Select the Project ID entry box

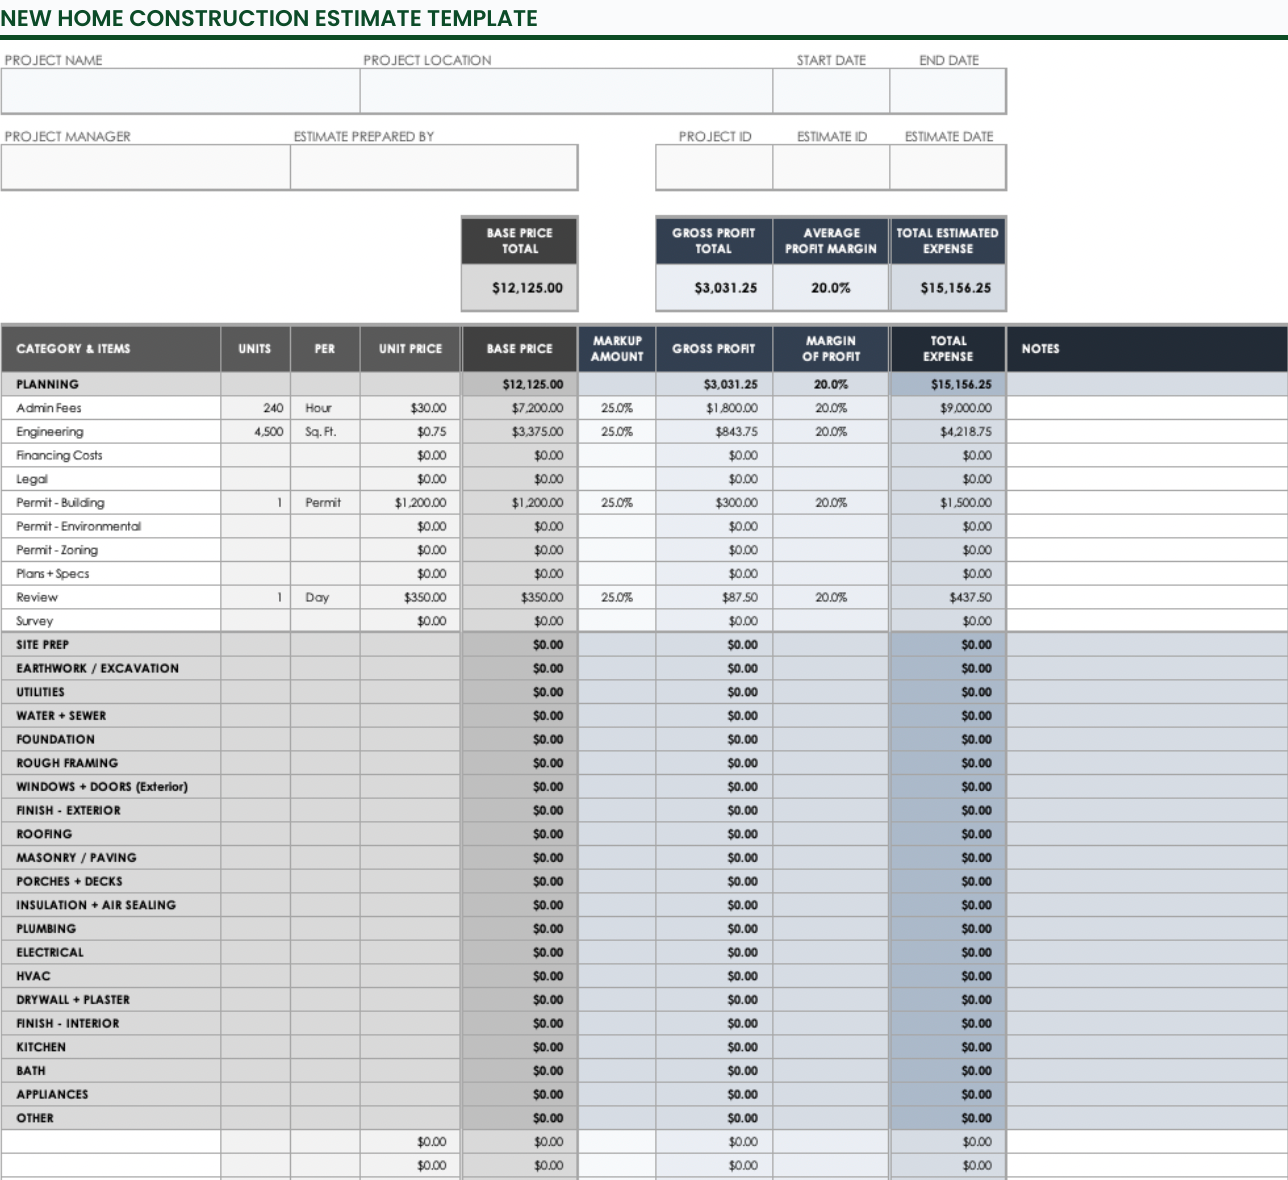pyautogui.click(x=716, y=168)
